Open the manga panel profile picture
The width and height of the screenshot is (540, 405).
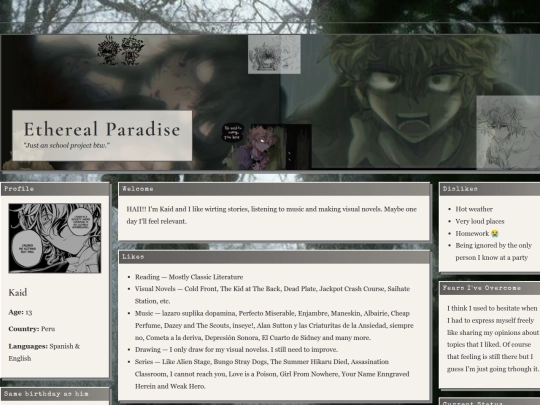55,238
